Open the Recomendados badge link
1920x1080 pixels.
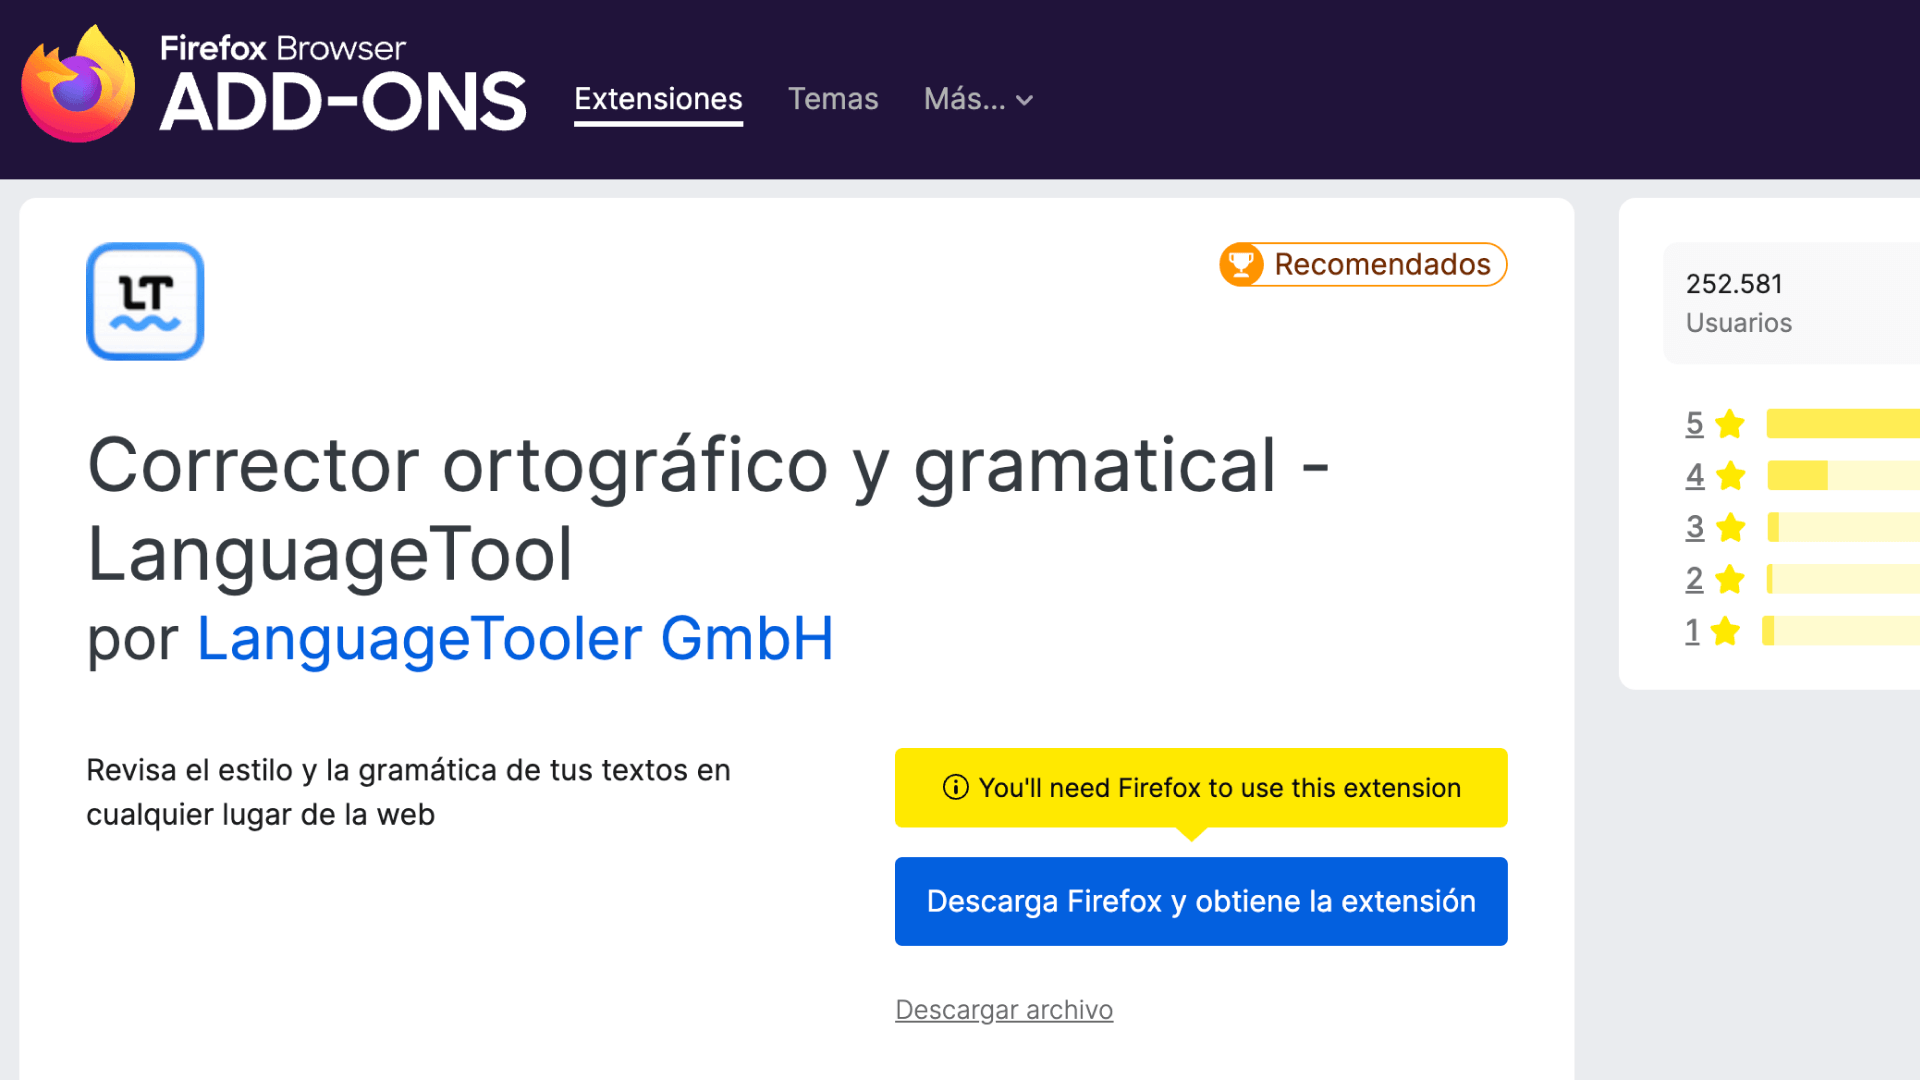(x=1363, y=264)
